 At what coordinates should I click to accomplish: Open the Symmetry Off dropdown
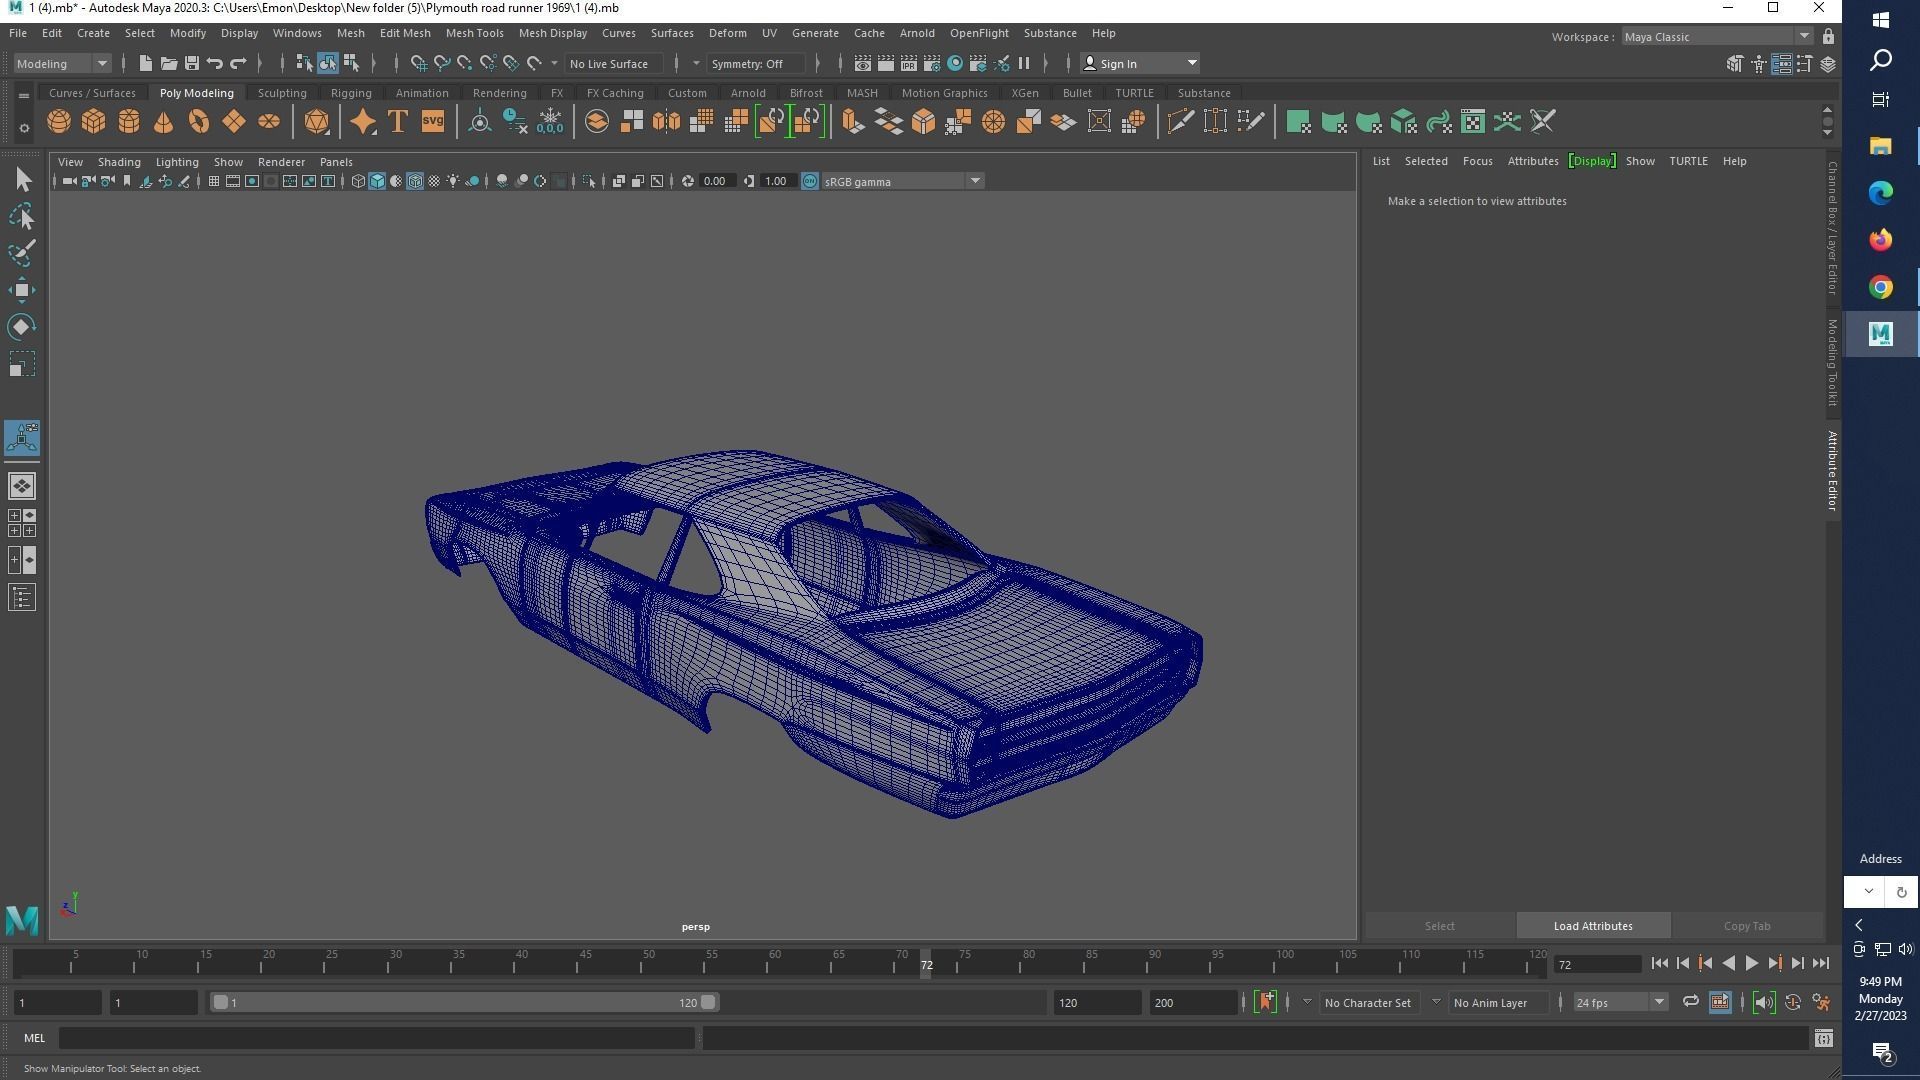tap(755, 63)
